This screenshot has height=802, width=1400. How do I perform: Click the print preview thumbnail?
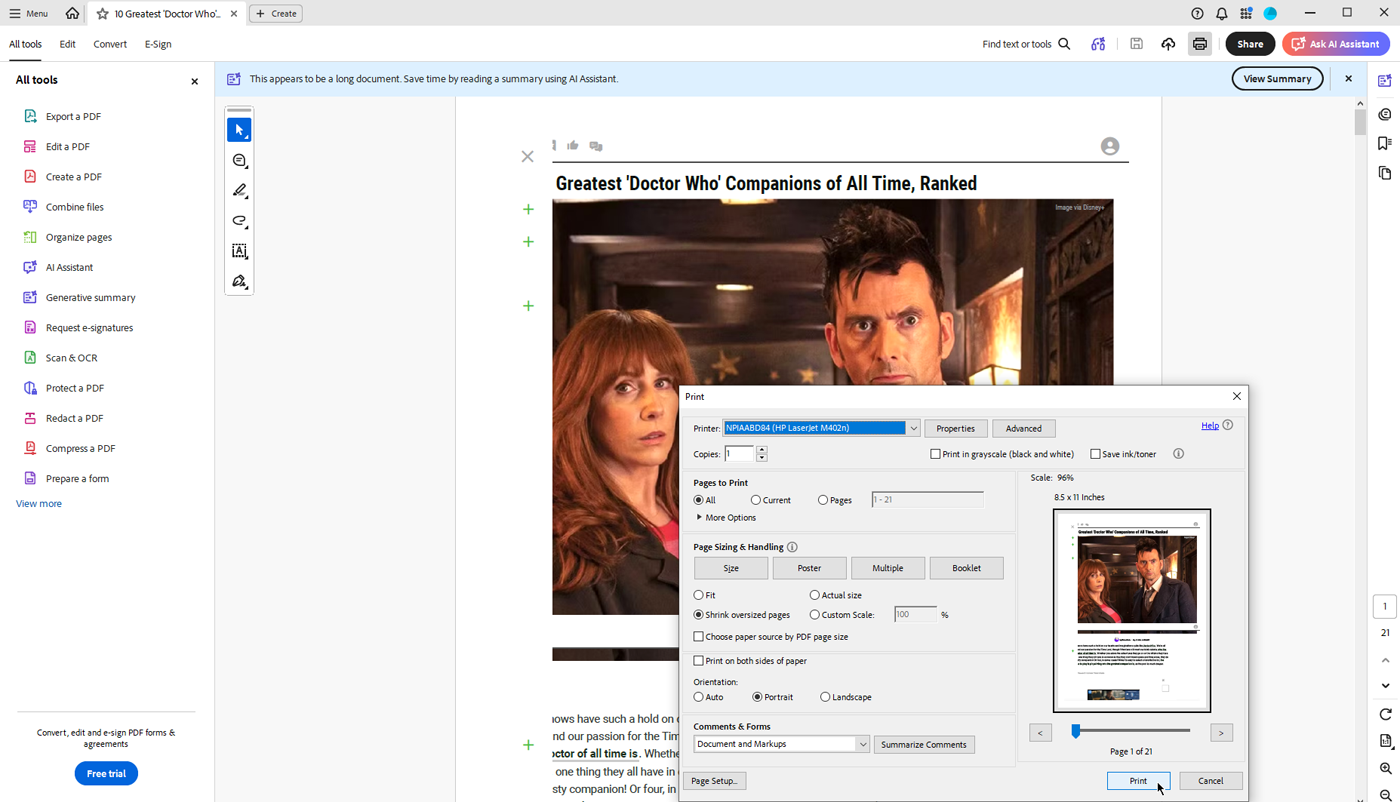[x=1131, y=610]
